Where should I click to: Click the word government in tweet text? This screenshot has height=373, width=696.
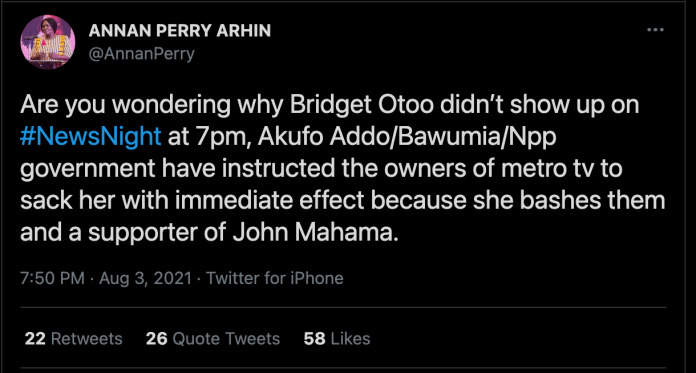pos(88,169)
